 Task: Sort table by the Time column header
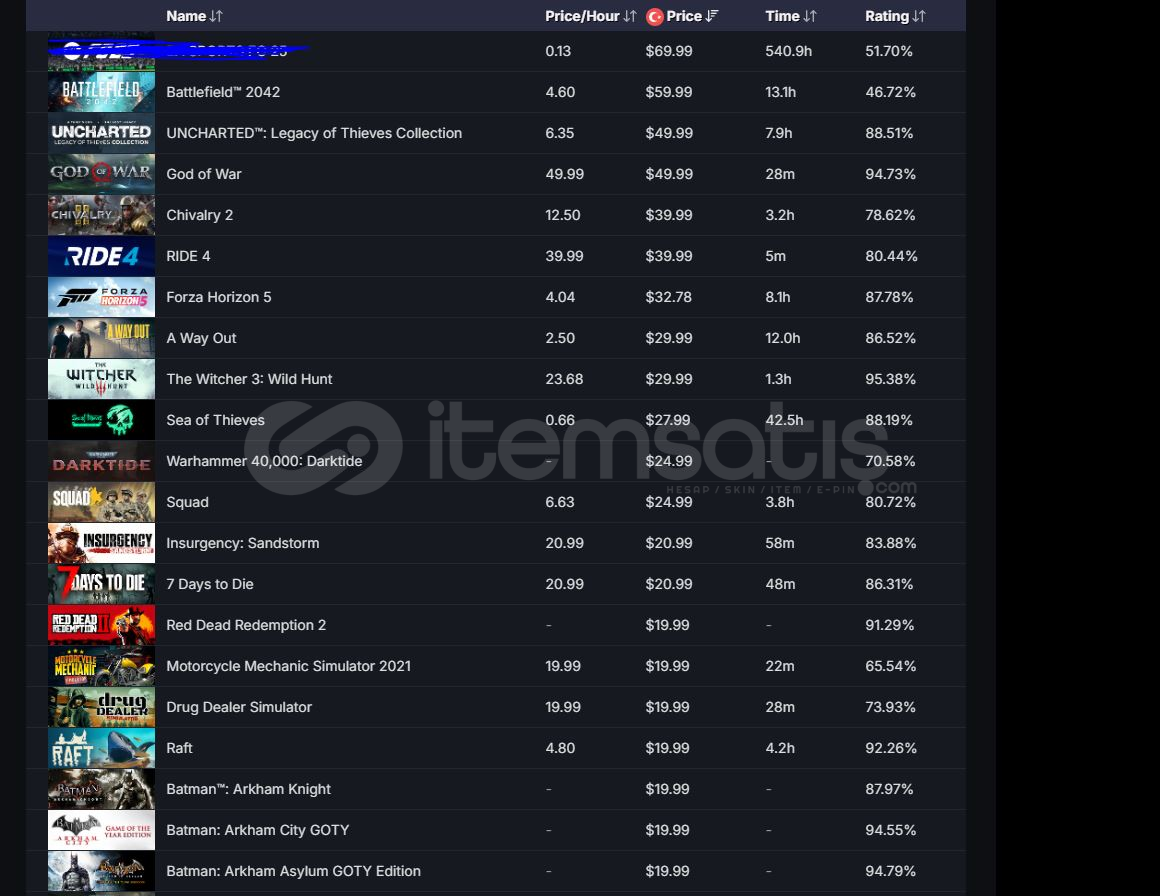point(782,16)
